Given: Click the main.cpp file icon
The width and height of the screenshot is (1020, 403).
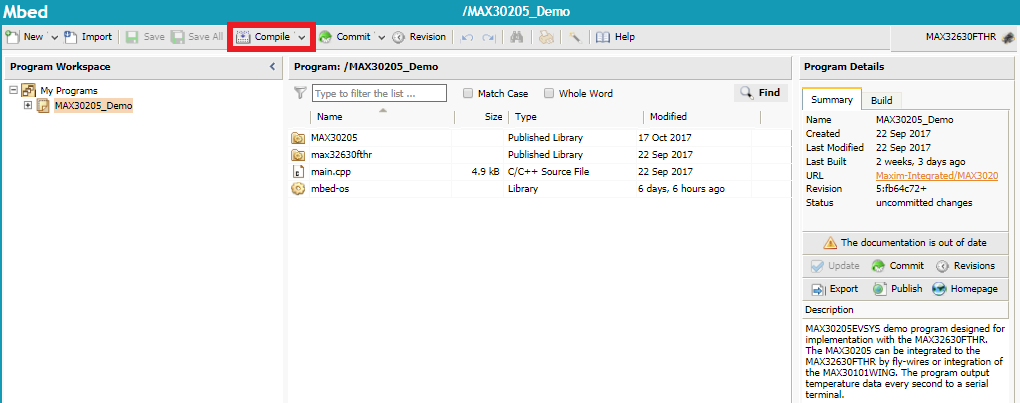Looking at the screenshot, I should (x=298, y=172).
